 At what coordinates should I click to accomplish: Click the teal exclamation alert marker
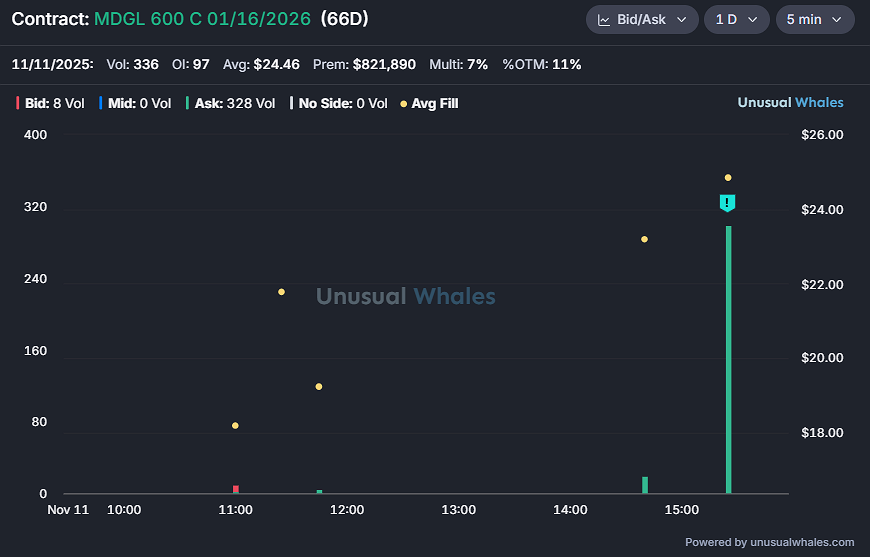(727, 203)
